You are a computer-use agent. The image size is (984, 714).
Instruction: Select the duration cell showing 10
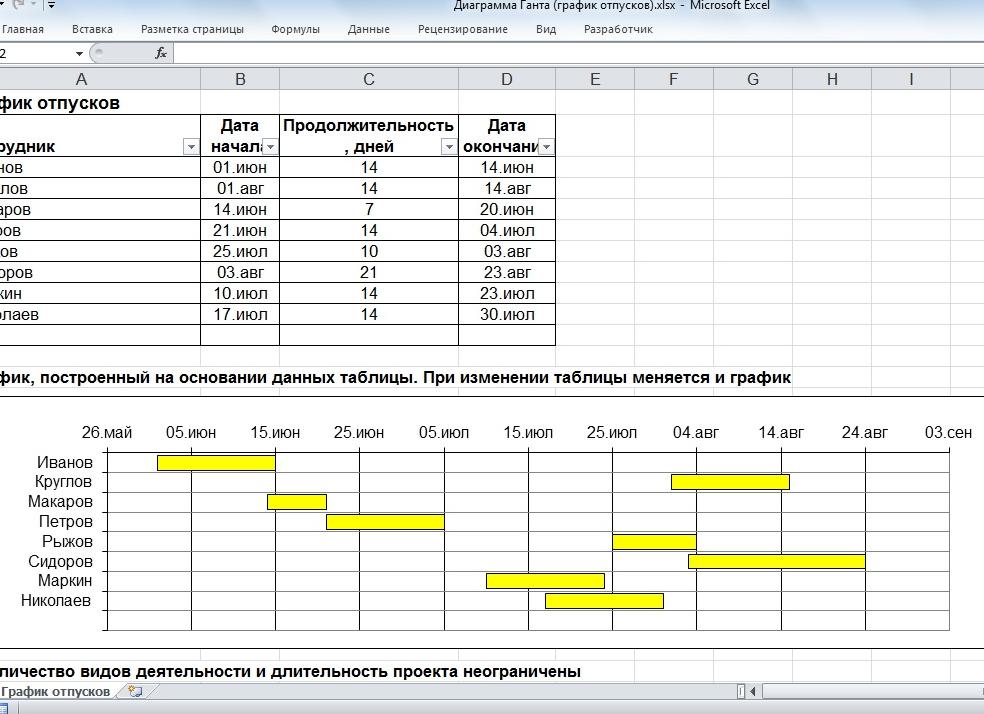click(x=369, y=252)
